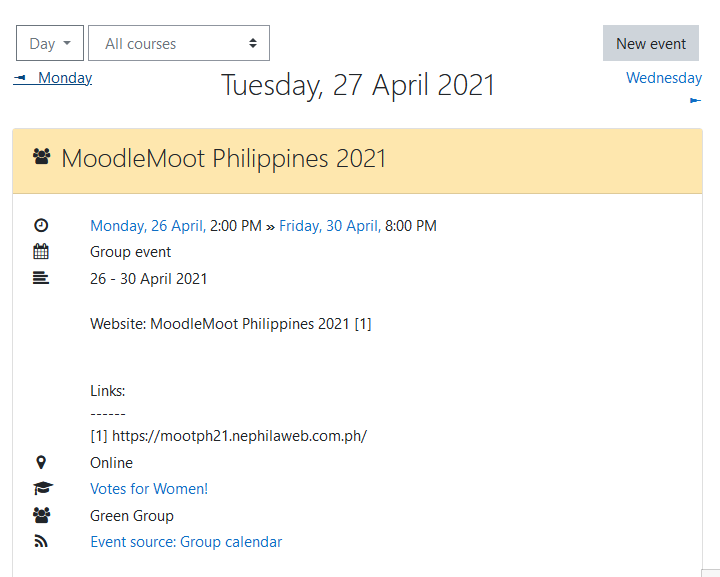Screen dimensions: 720x577
Task: Click the RSS feed icon for event source
Action: (41, 541)
